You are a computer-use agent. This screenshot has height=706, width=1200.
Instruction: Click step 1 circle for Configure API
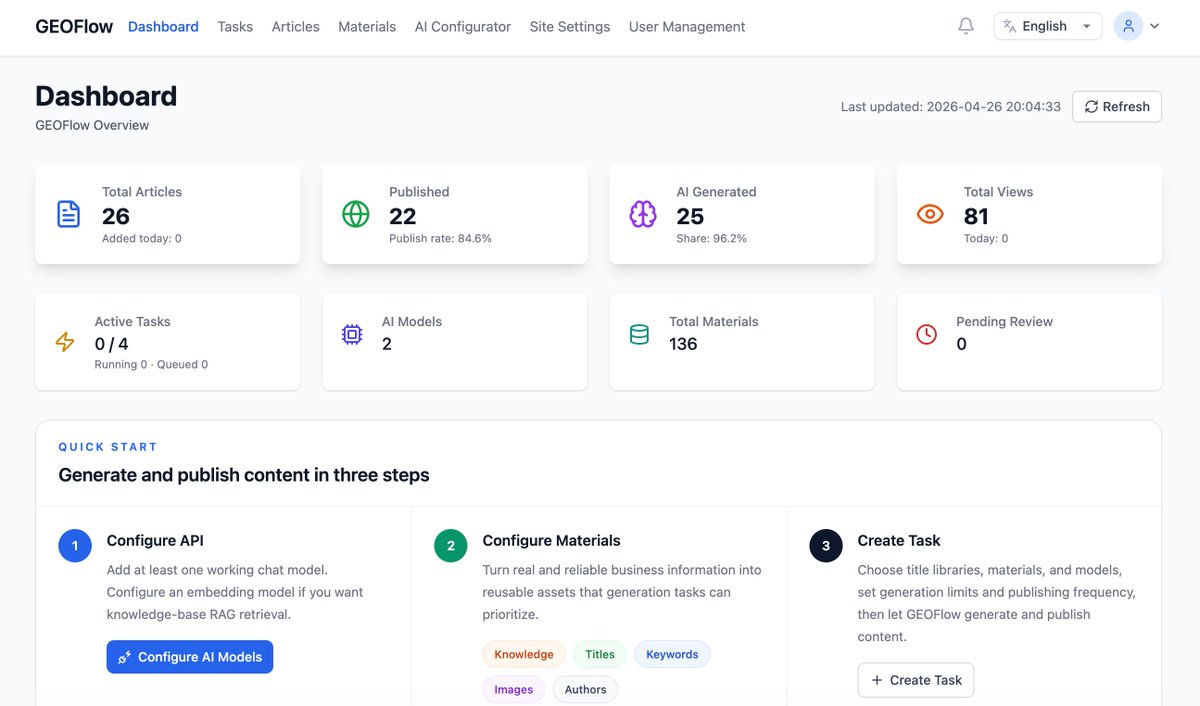pos(75,546)
